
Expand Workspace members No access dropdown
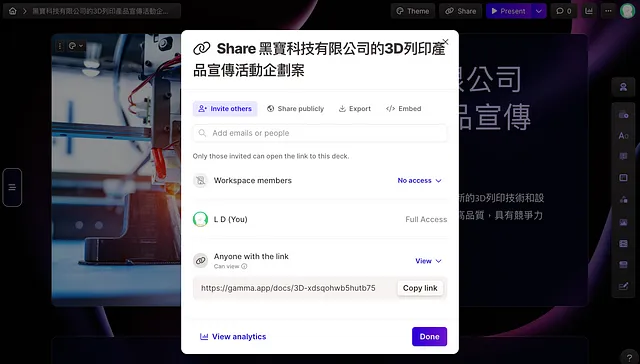(419, 180)
